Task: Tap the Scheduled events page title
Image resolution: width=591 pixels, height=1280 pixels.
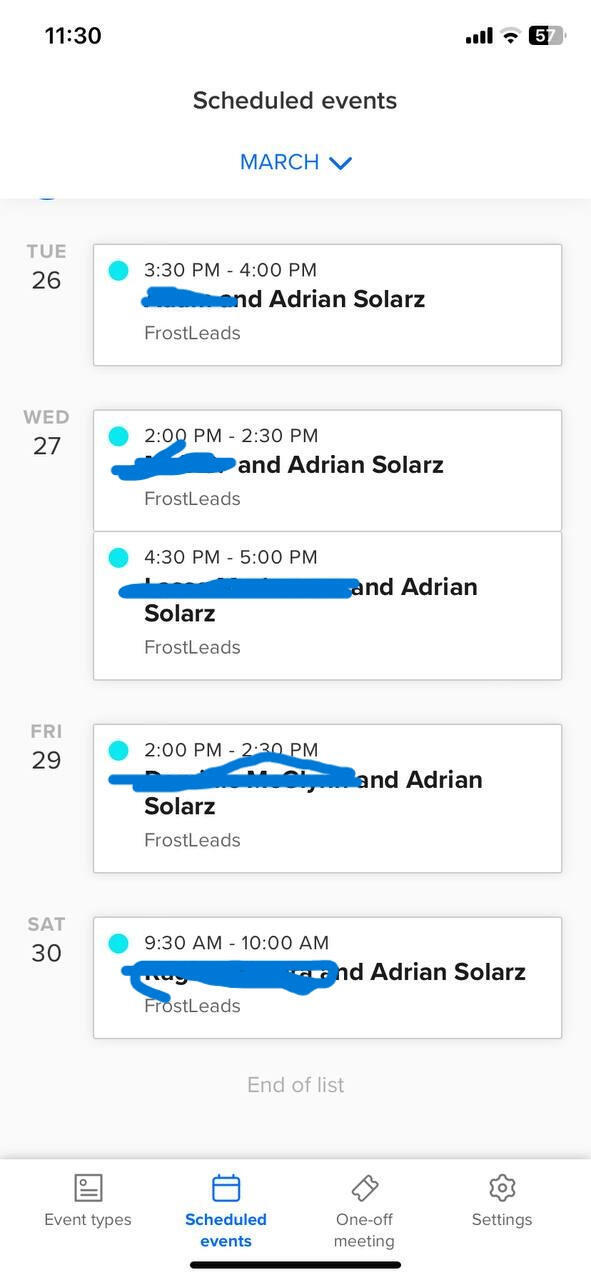Action: coord(295,101)
